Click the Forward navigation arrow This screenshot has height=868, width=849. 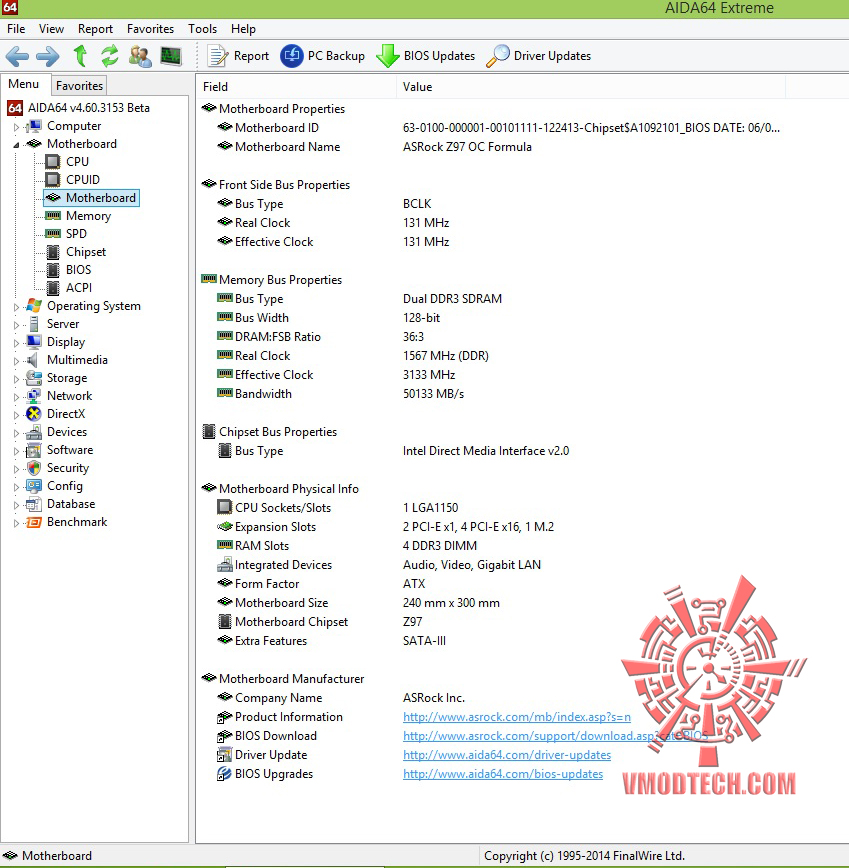[x=48, y=56]
